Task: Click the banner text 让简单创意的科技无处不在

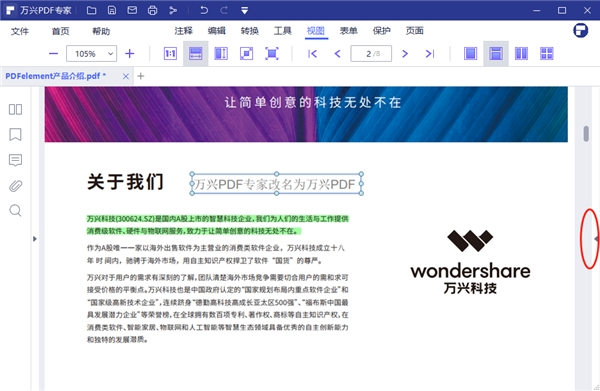Action: pos(313,103)
